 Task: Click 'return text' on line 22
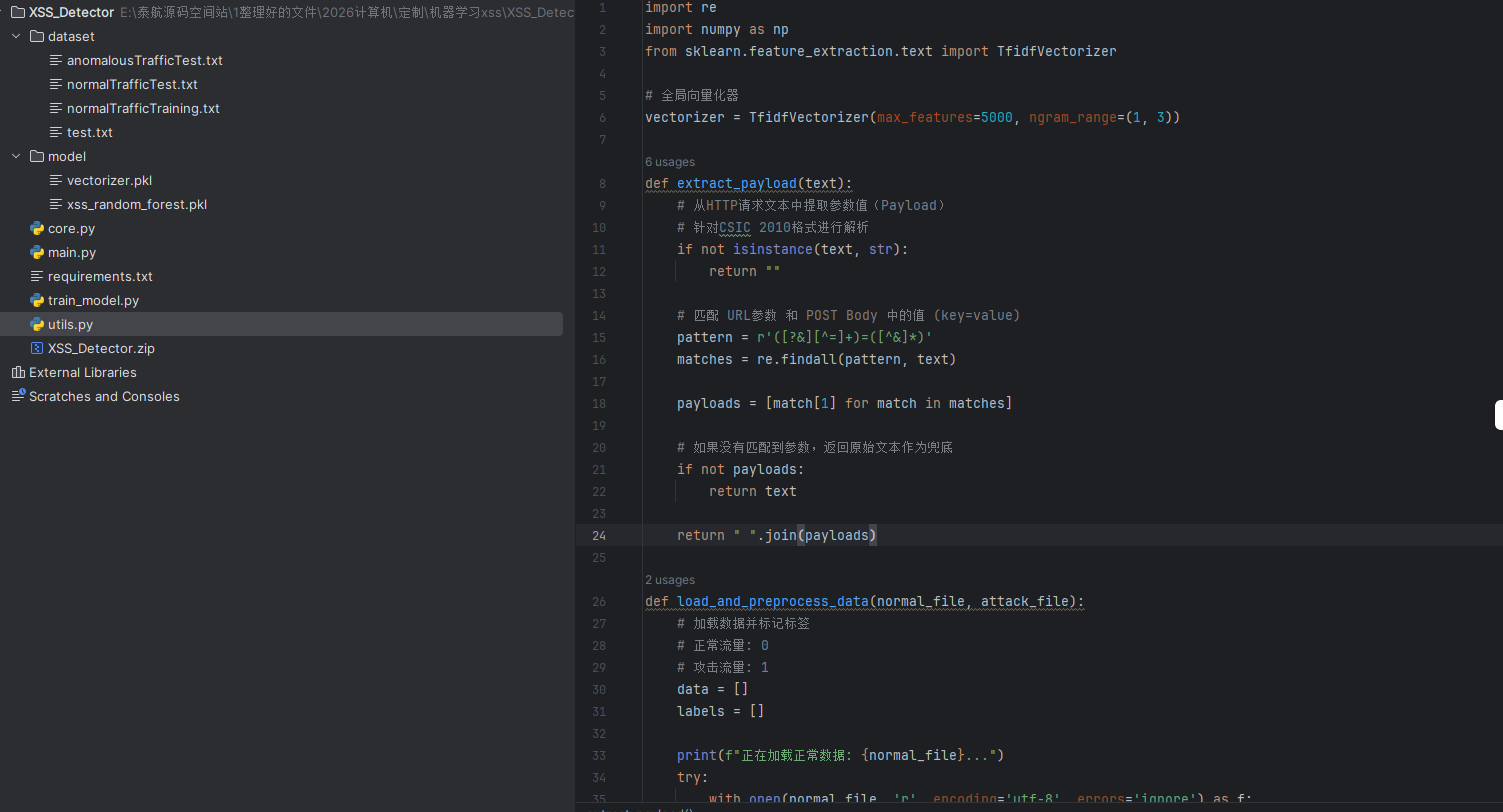(x=753, y=491)
